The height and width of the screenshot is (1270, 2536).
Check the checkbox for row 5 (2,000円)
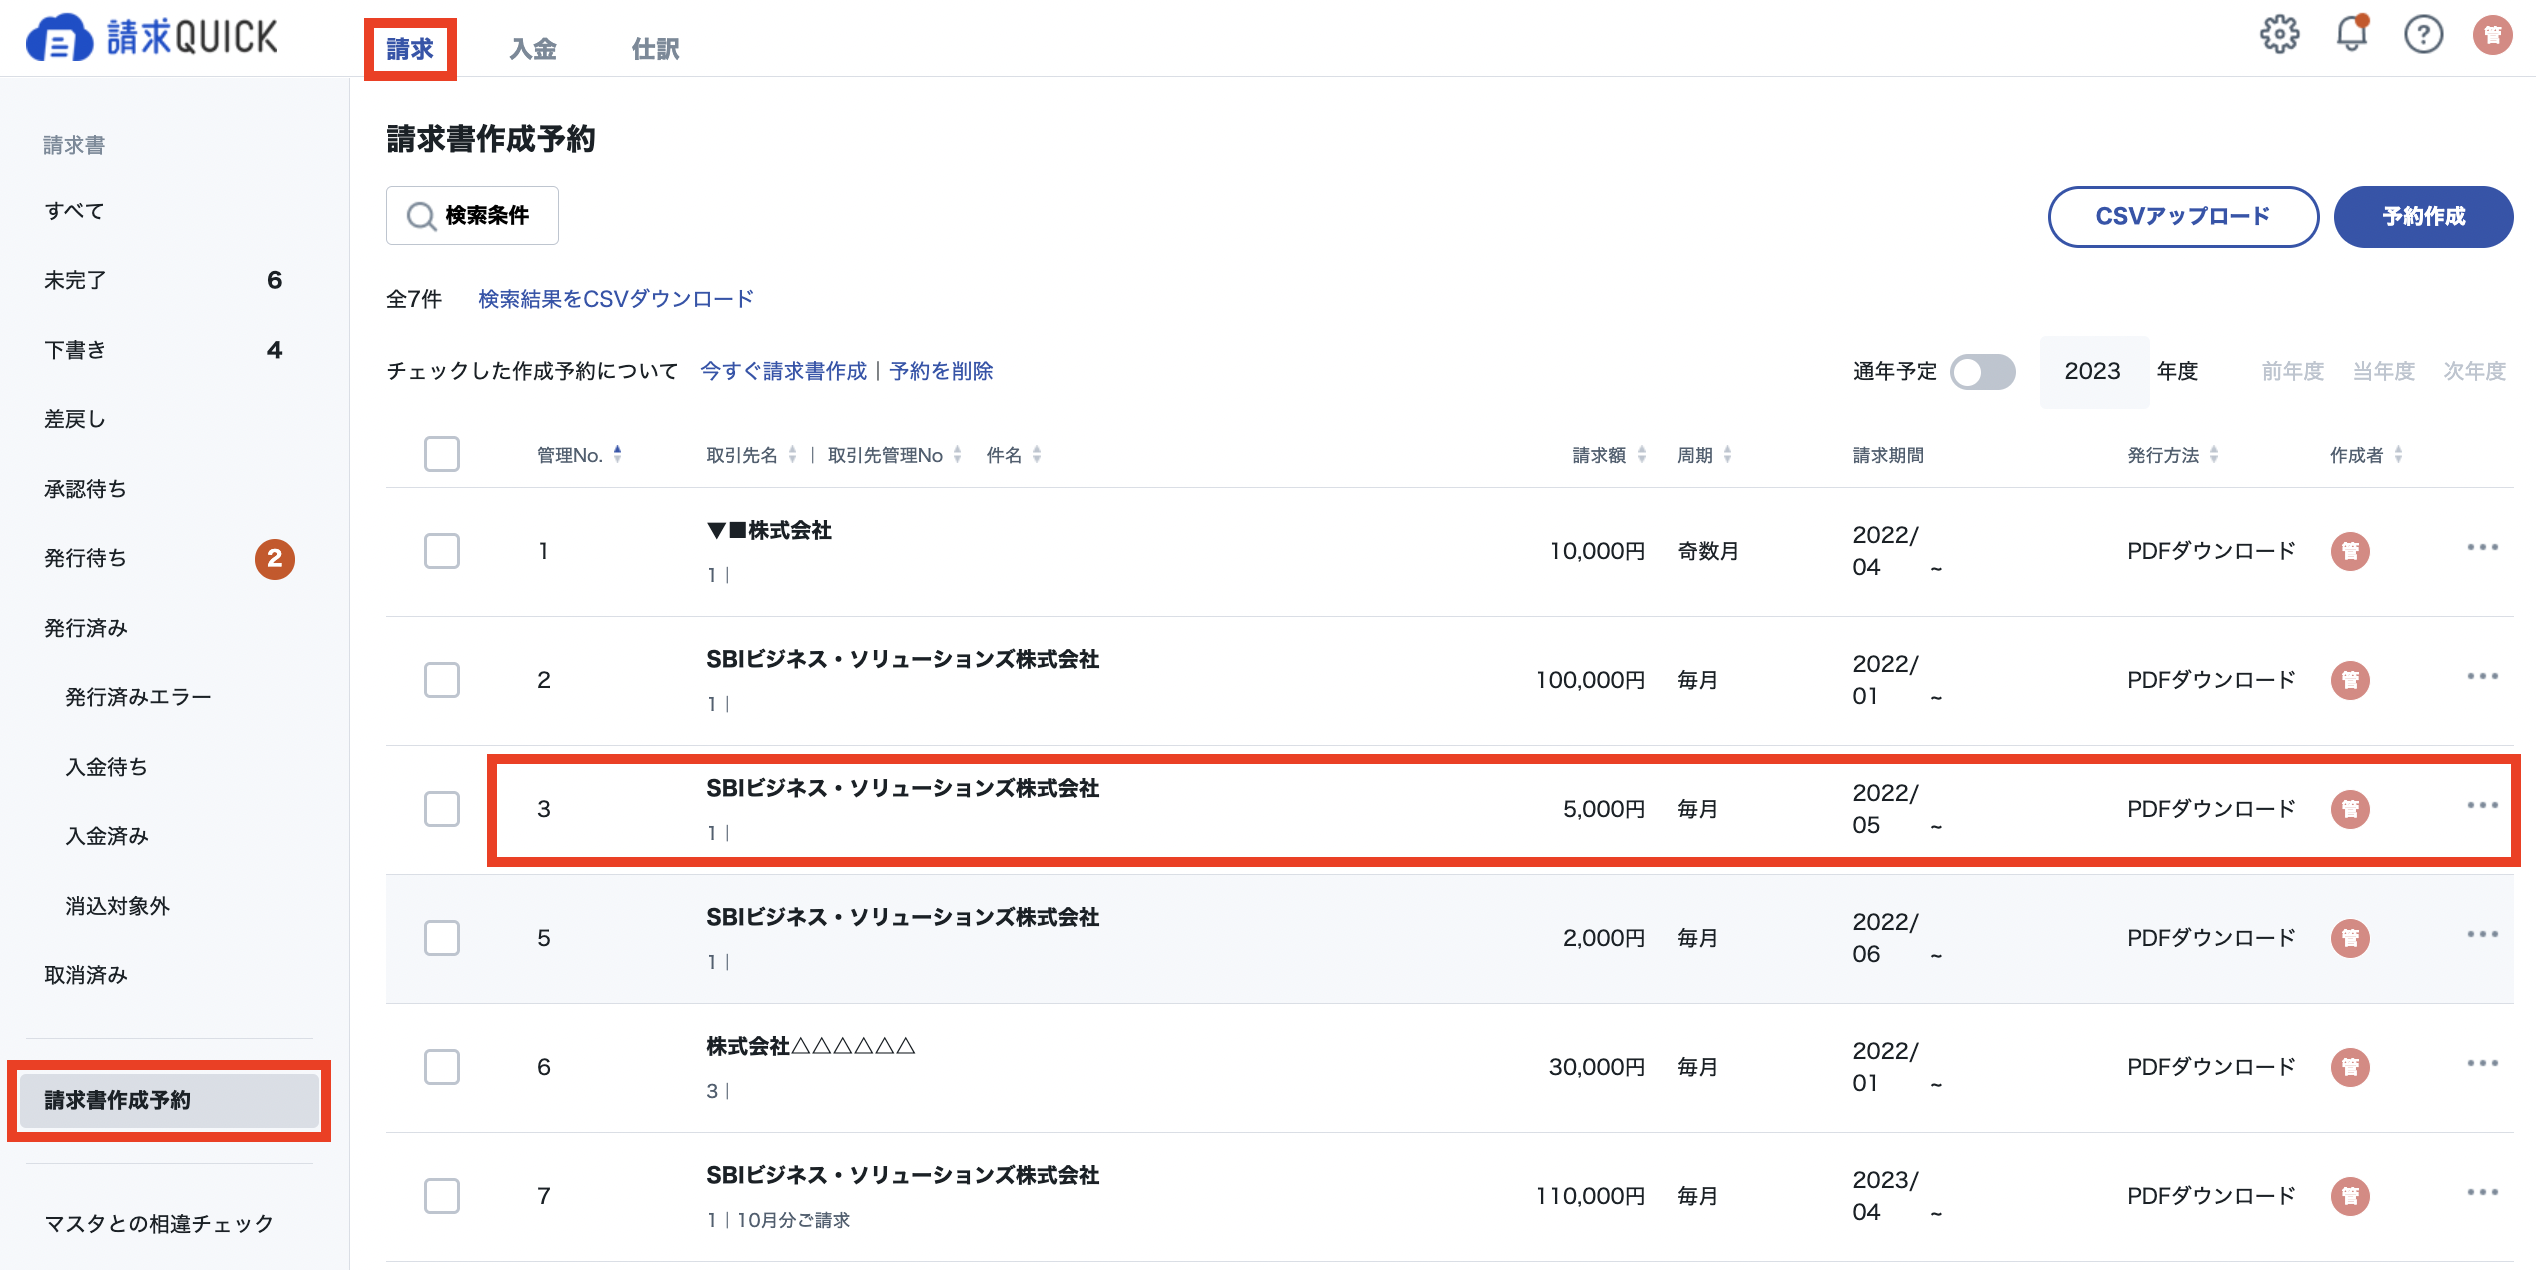click(x=441, y=938)
